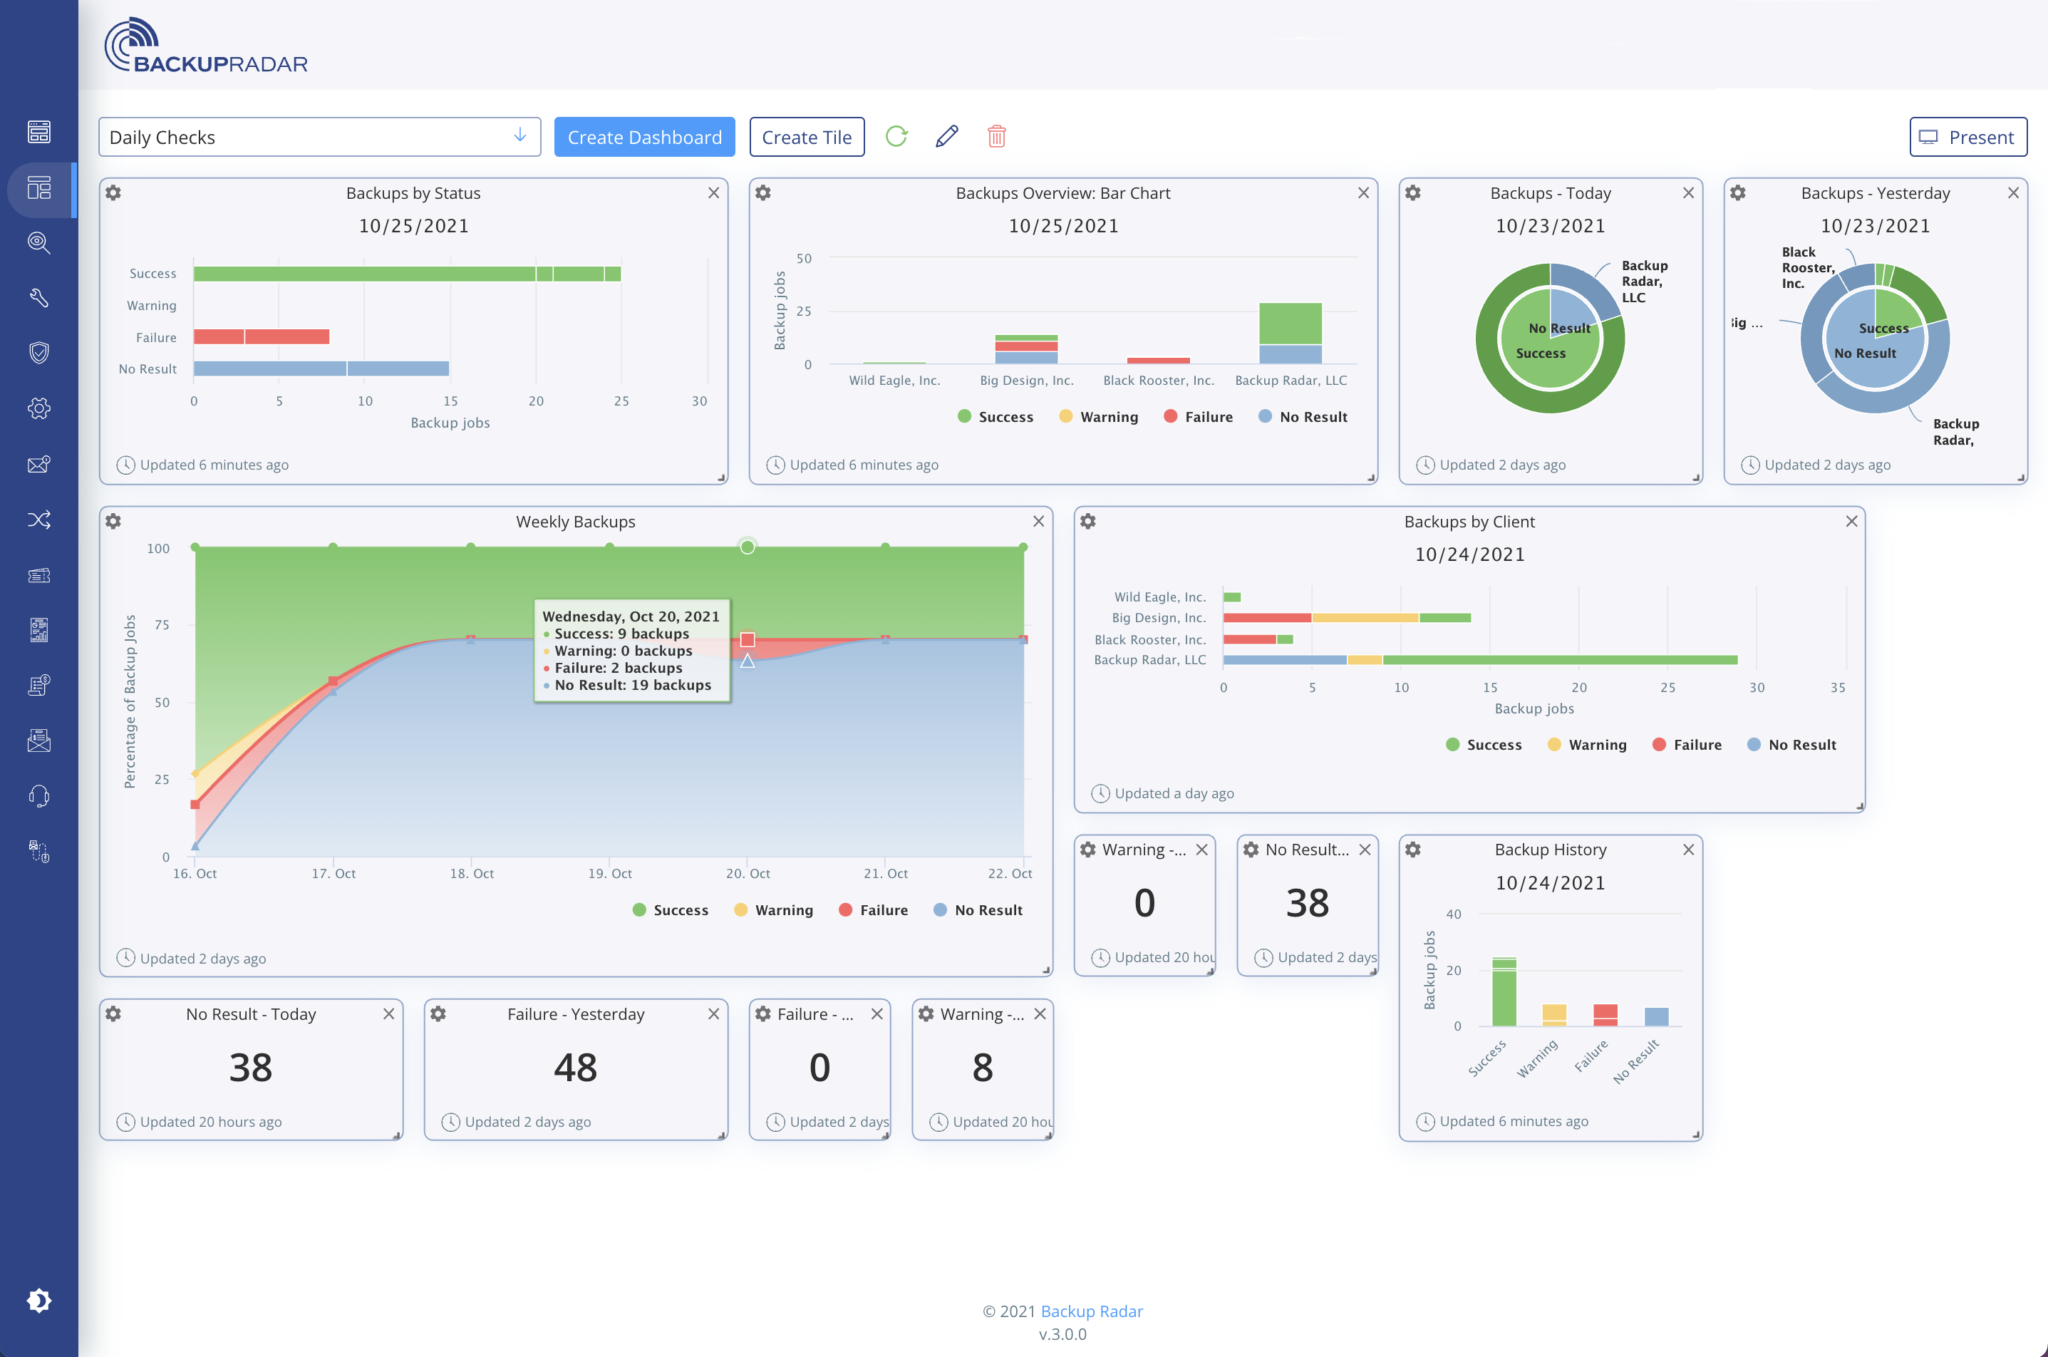
Task: Open settings gear on Weekly Backups tile
Action: [114, 522]
